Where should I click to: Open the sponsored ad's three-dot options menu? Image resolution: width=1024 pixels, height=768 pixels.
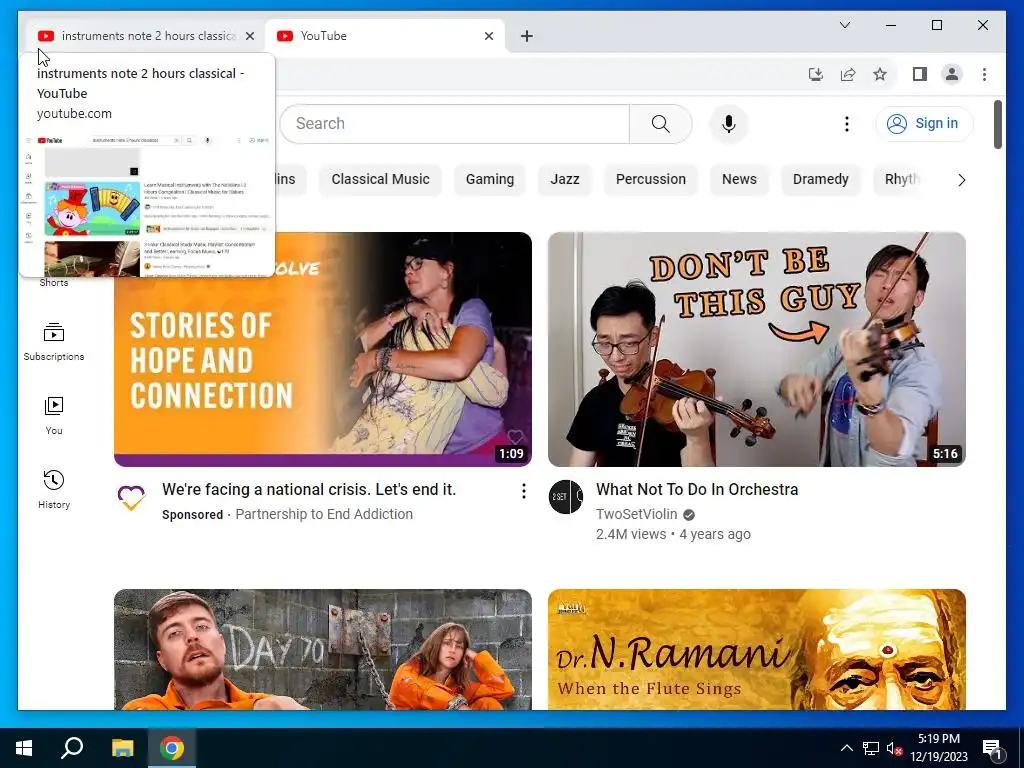[523, 491]
